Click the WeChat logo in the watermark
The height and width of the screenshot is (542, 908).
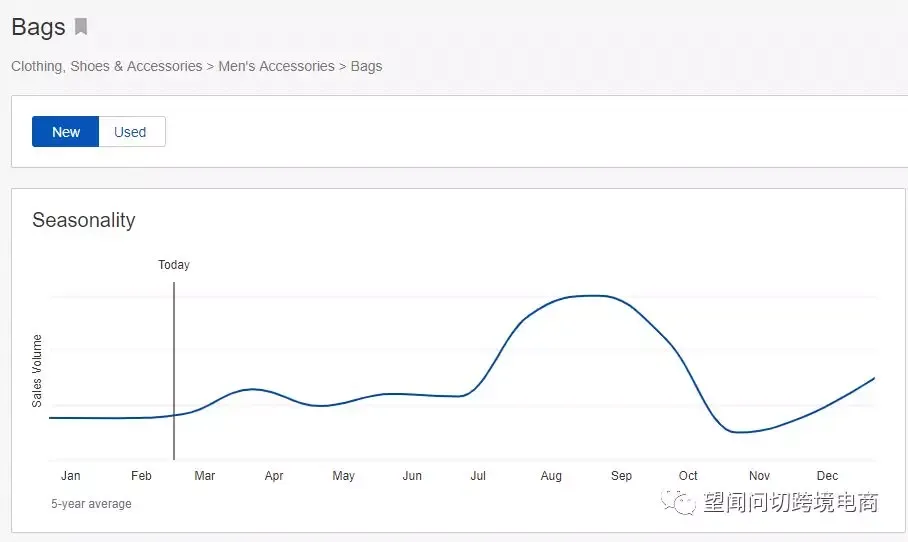678,502
